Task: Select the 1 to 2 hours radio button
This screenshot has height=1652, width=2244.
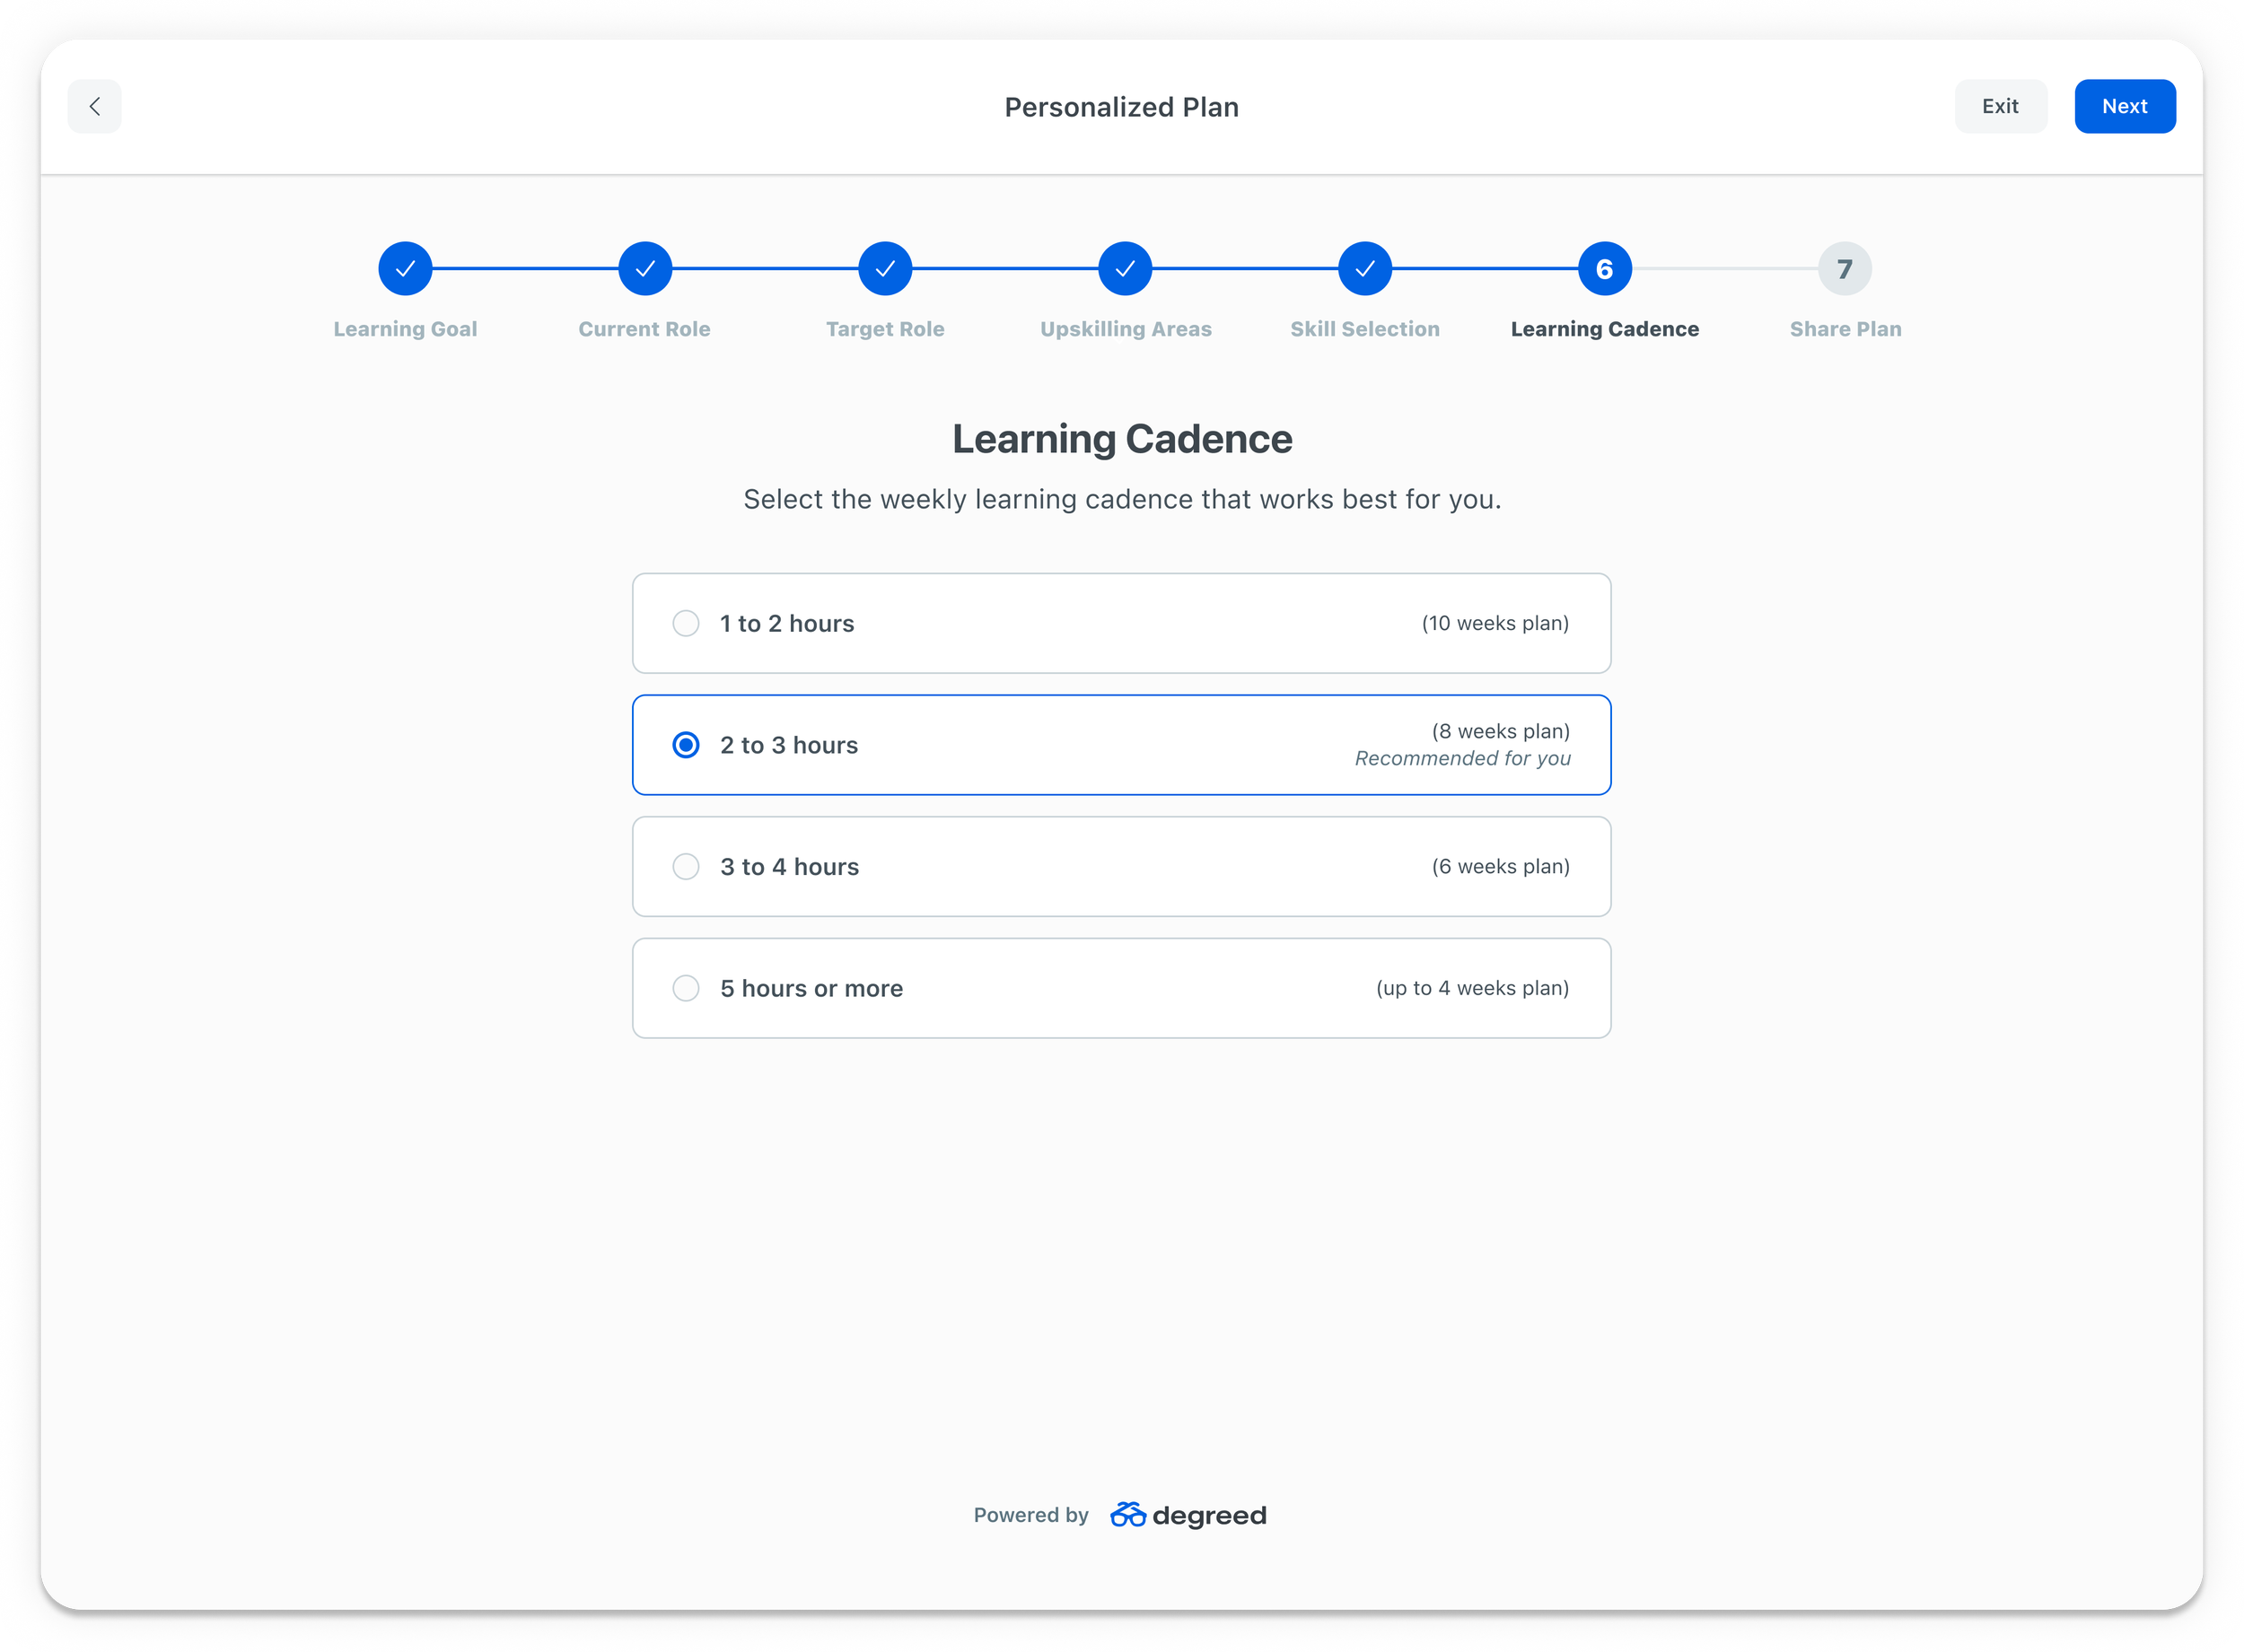Action: click(686, 623)
